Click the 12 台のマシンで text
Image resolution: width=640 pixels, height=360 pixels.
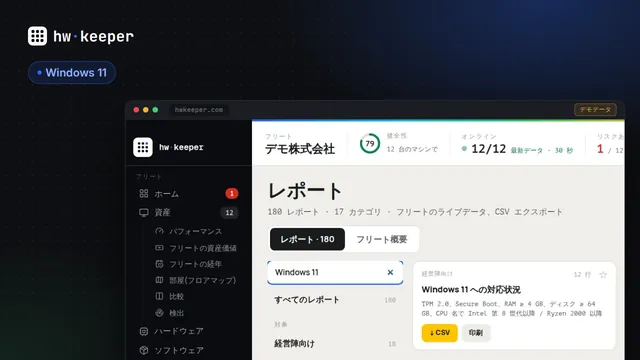coord(412,149)
